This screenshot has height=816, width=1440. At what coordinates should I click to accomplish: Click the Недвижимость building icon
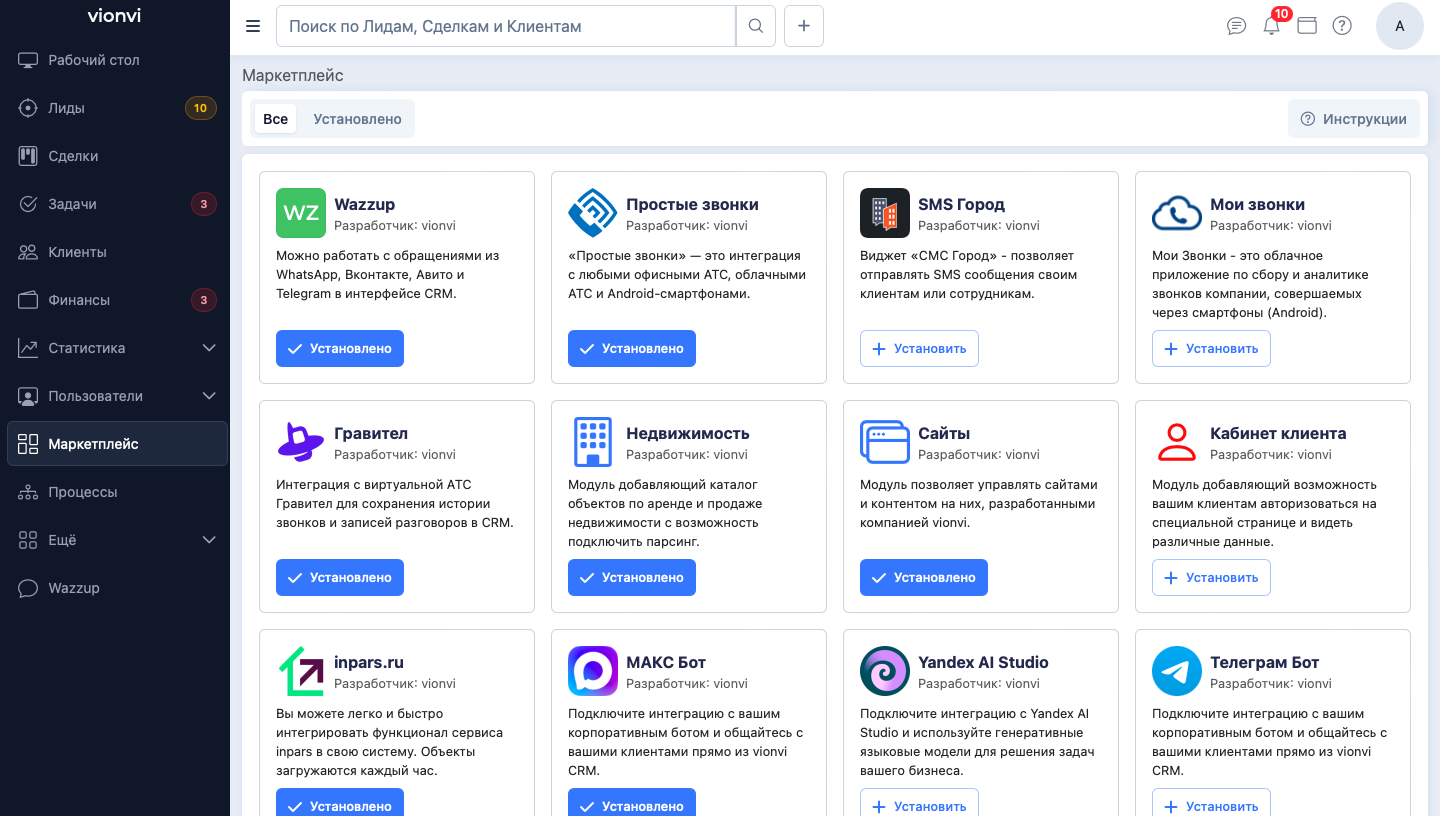pos(593,442)
